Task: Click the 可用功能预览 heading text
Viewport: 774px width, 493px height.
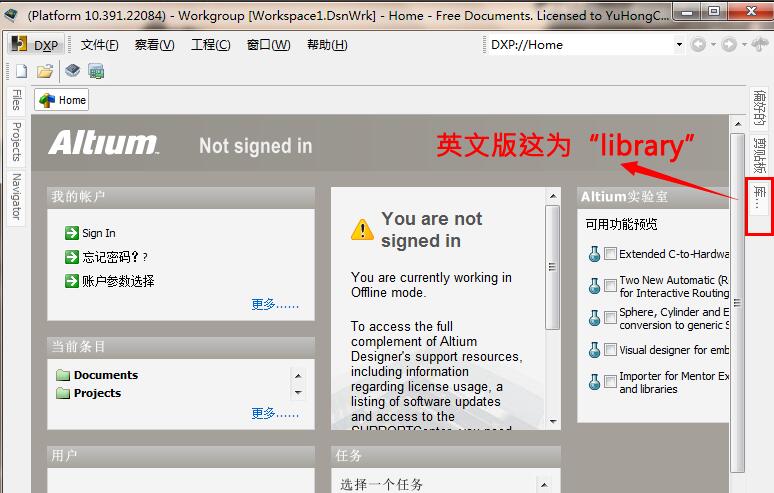Action: click(x=621, y=225)
